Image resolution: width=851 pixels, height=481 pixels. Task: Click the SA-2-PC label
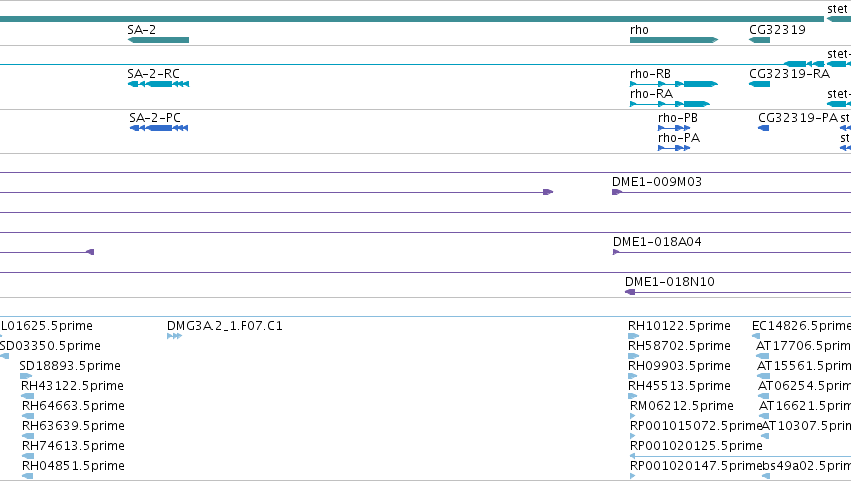pyautogui.click(x=155, y=118)
